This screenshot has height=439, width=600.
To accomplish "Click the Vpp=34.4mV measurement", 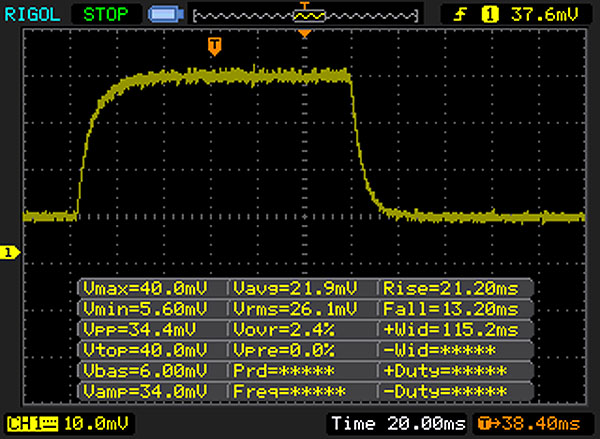I will (x=139, y=330).
